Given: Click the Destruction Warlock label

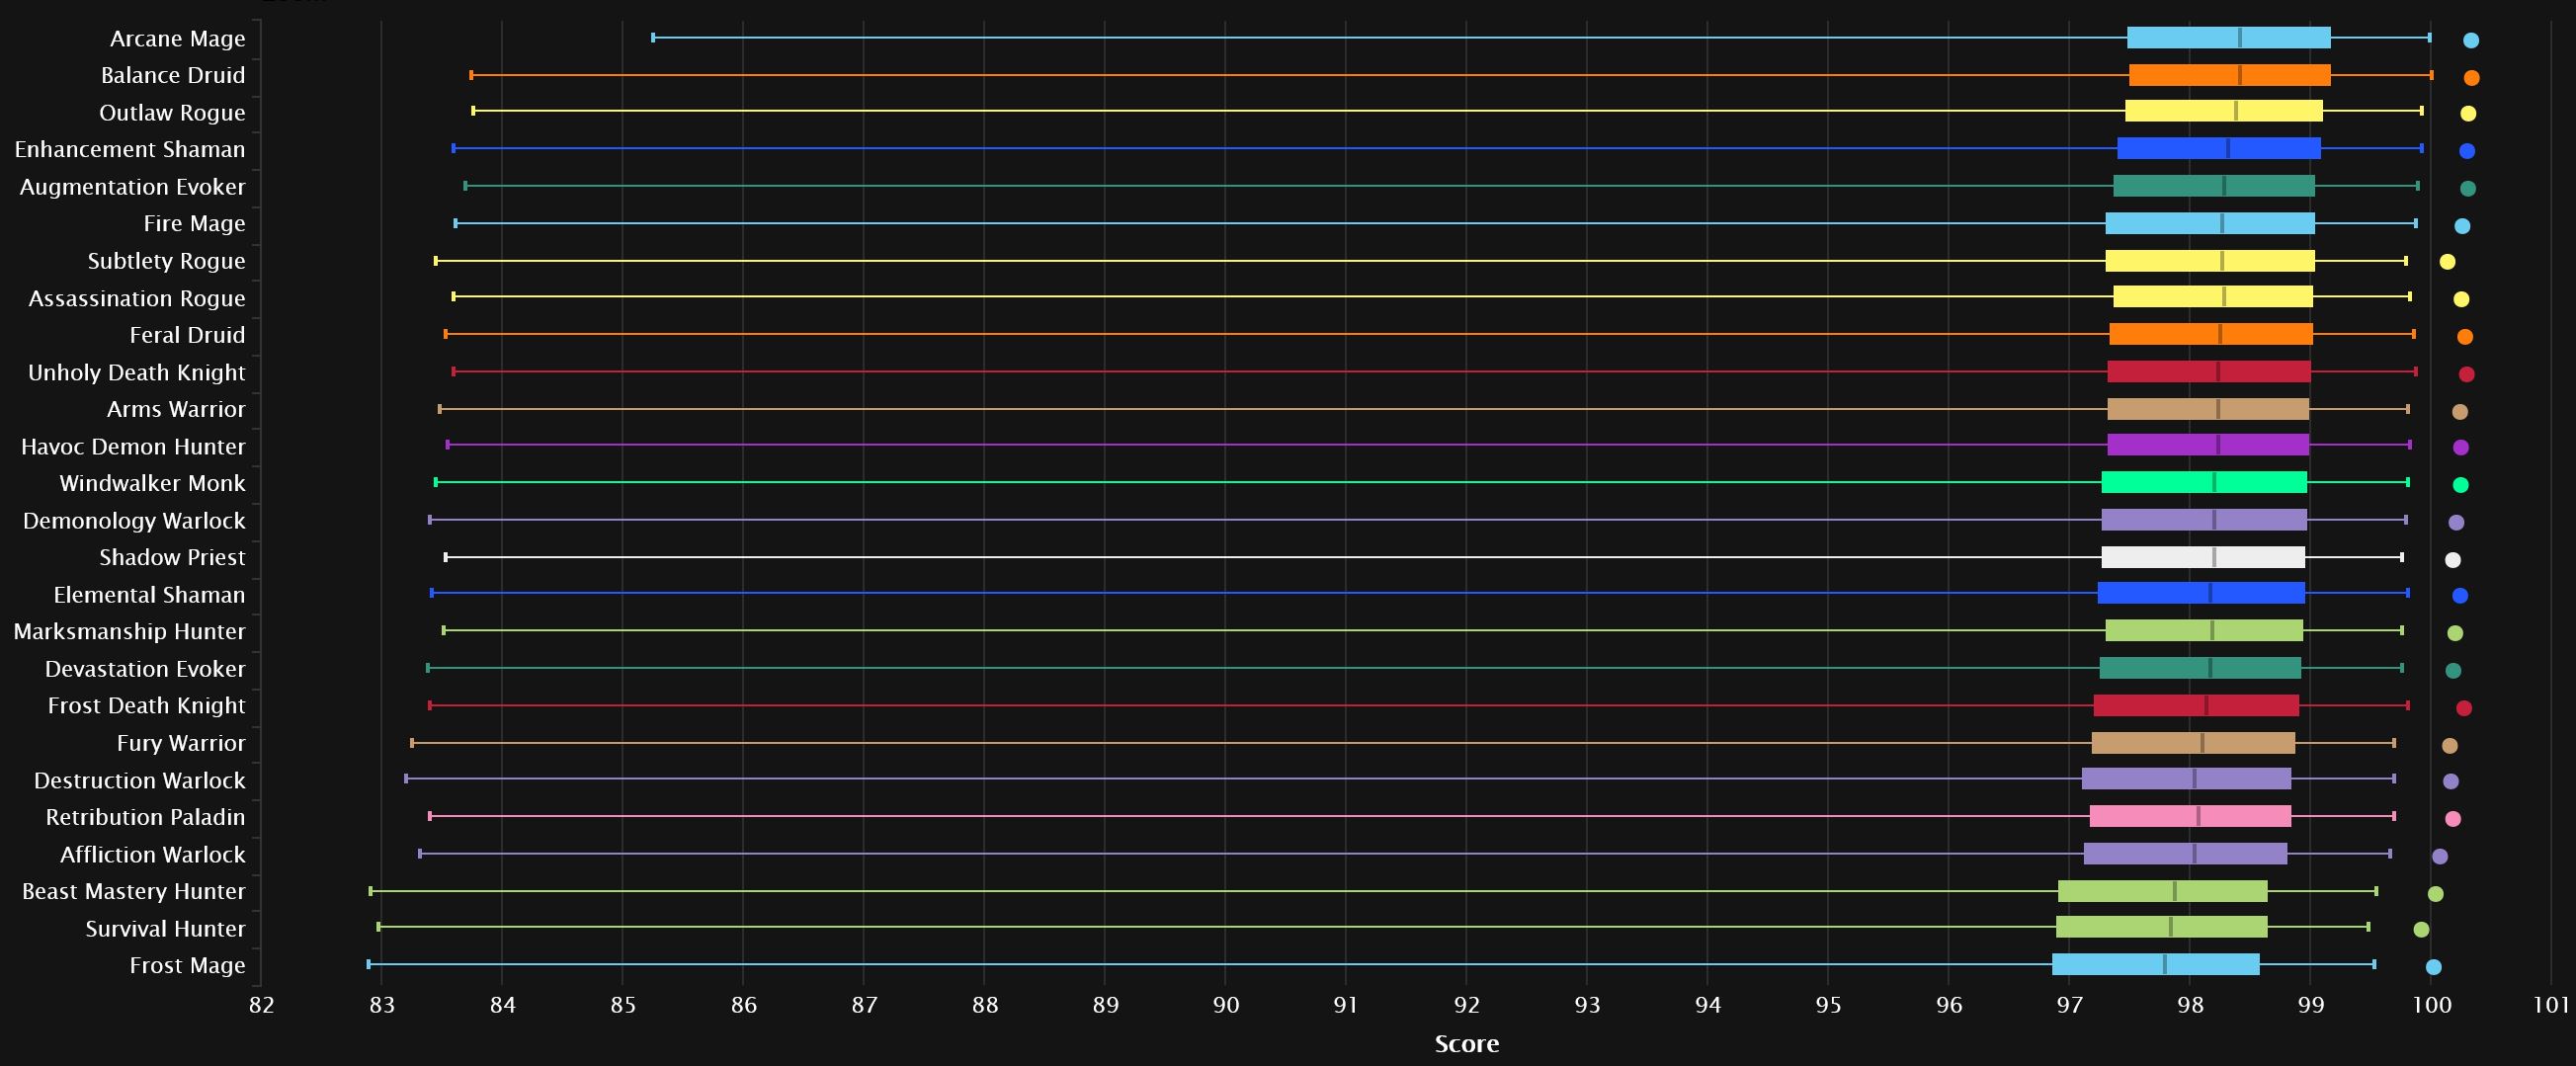Looking at the screenshot, I should click(x=139, y=780).
